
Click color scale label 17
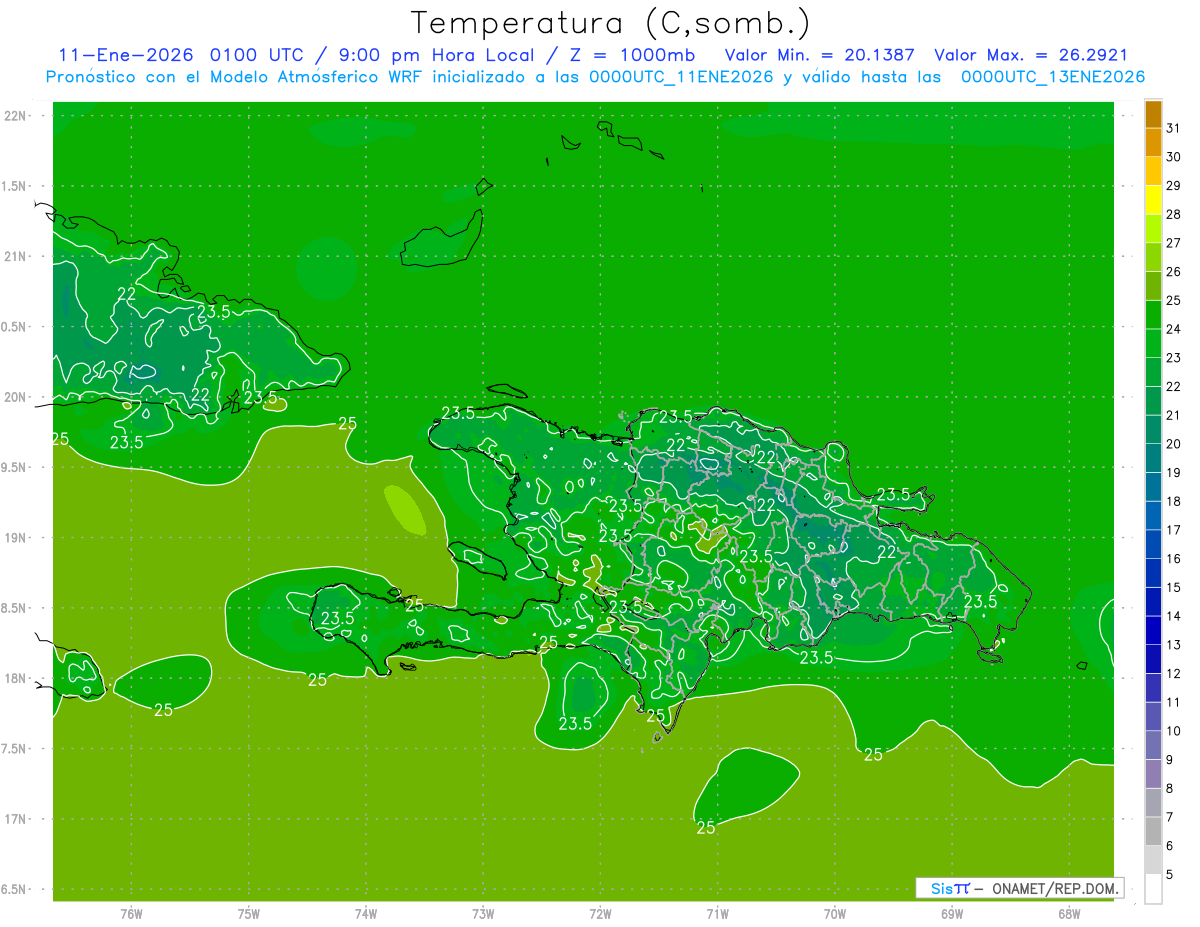pos(1173,530)
